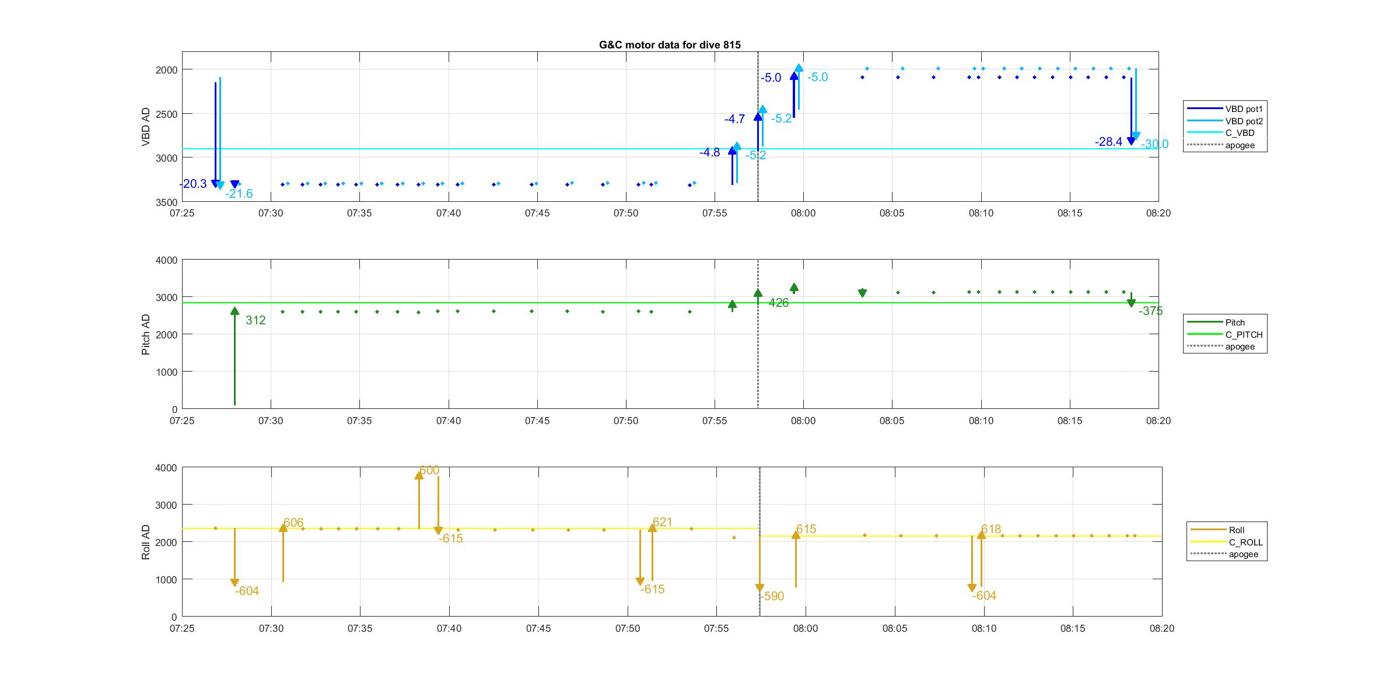Click the '4000' tick on Pitch axis
The width and height of the screenshot is (1400, 693).
point(165,261)
